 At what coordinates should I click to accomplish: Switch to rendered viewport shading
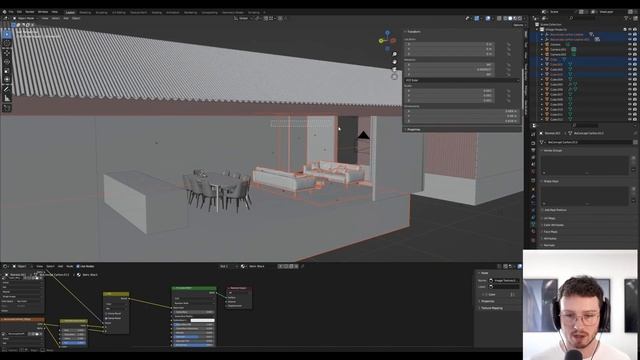520,18
